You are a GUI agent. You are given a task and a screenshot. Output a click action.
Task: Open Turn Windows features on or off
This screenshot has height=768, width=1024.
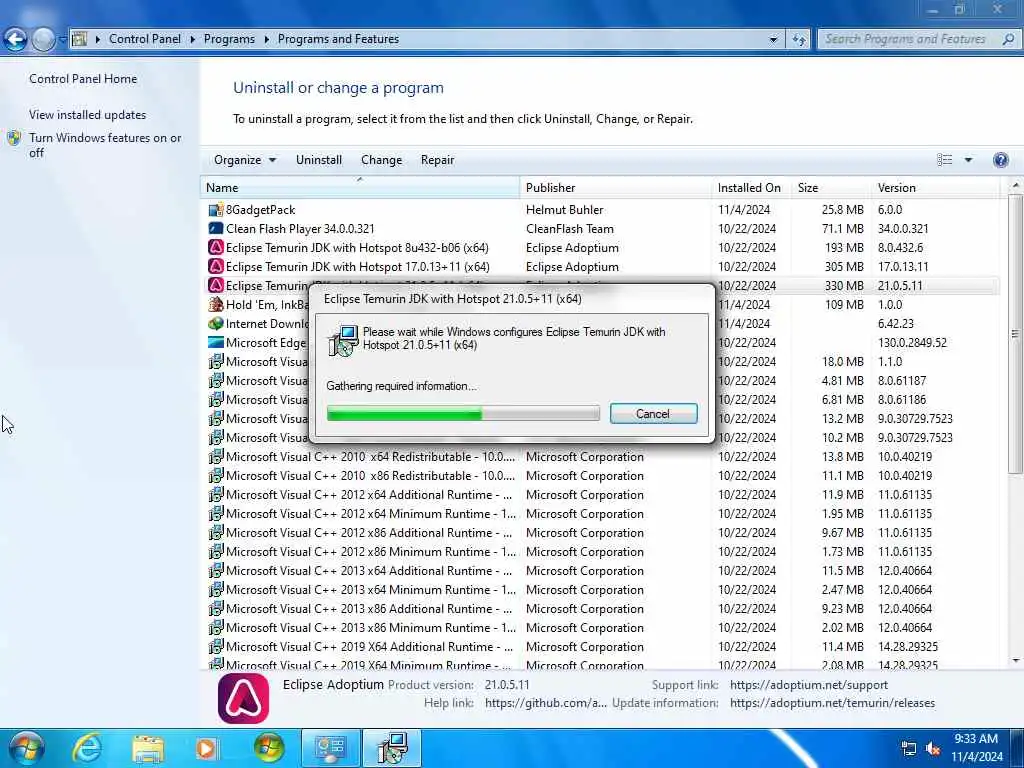tap(105, 145)
